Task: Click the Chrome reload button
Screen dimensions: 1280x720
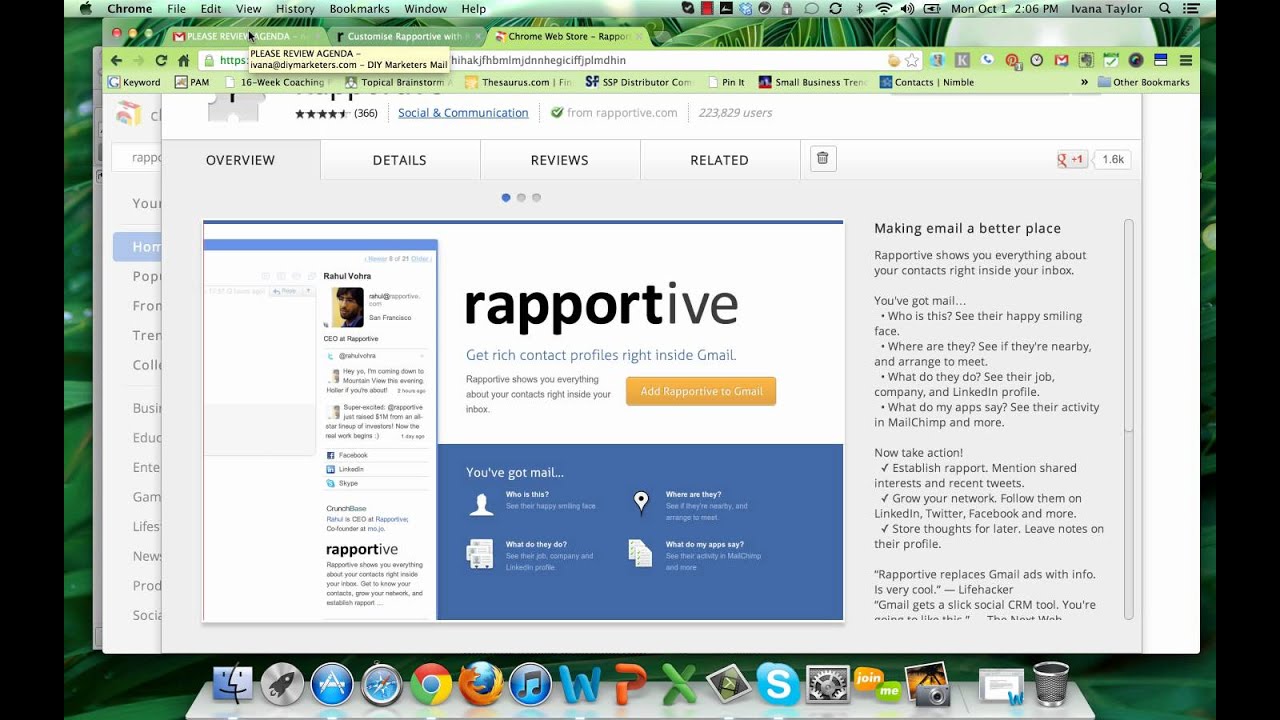Action: click(x=161, y=60)
